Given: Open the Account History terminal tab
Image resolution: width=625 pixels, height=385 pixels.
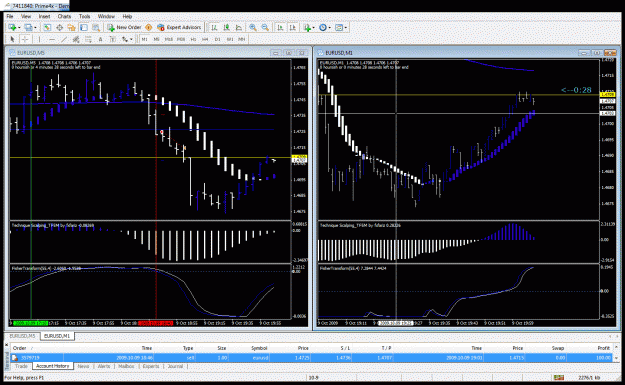Looking at the screenshot, I should [53, 366].
